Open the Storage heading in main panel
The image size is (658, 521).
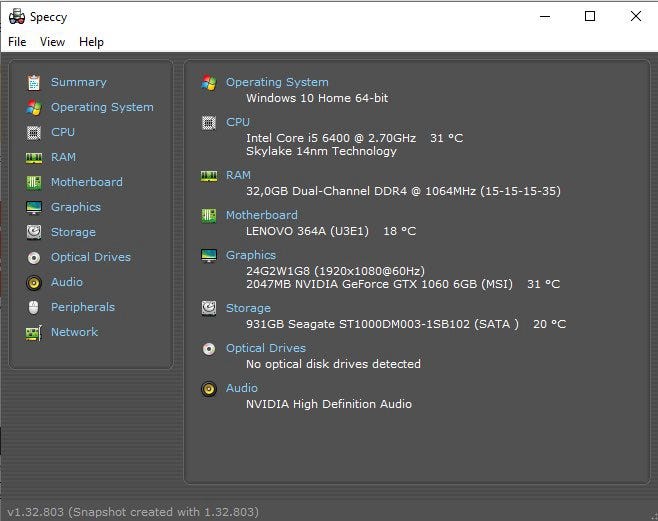(248, 308)
